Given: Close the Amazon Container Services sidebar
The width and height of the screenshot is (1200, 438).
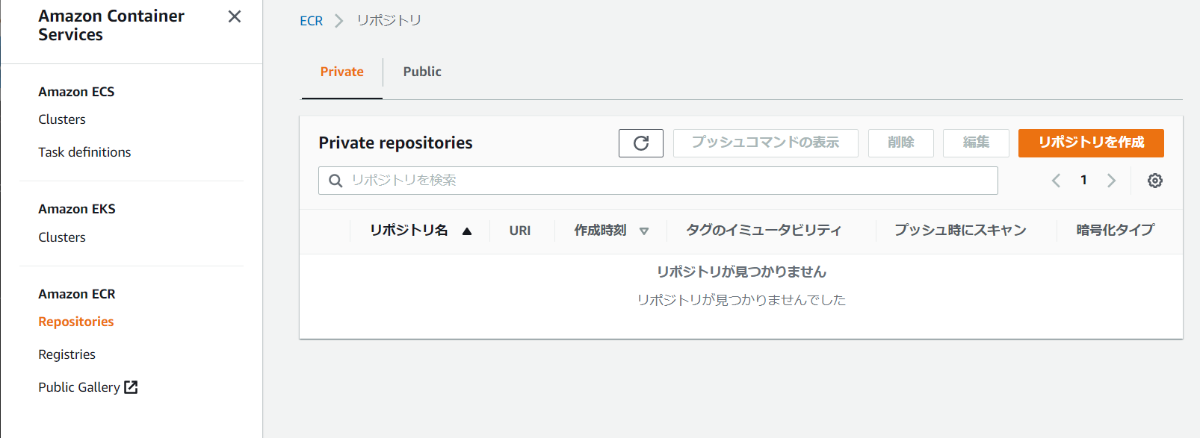Looking at the screenshot, I should coord(234,17).
